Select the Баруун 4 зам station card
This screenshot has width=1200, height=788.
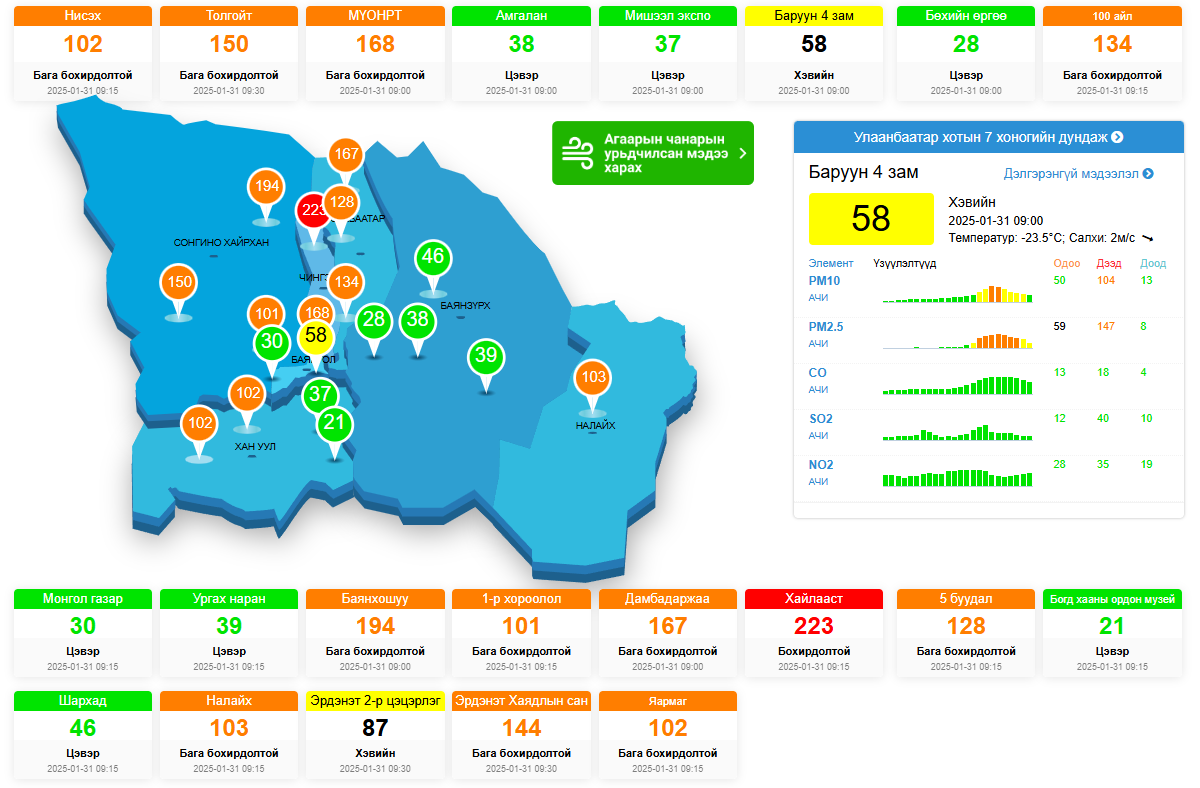point(814,53)
